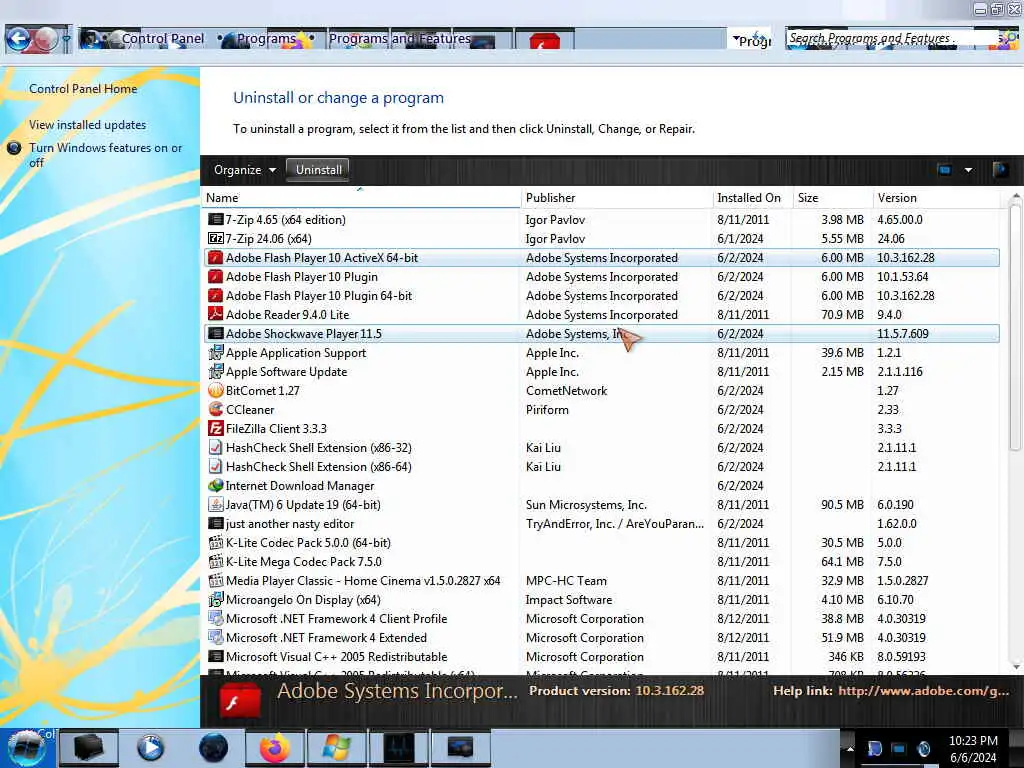Click the Forward navigation button
1024x768 pixels.
click(46, 39)
